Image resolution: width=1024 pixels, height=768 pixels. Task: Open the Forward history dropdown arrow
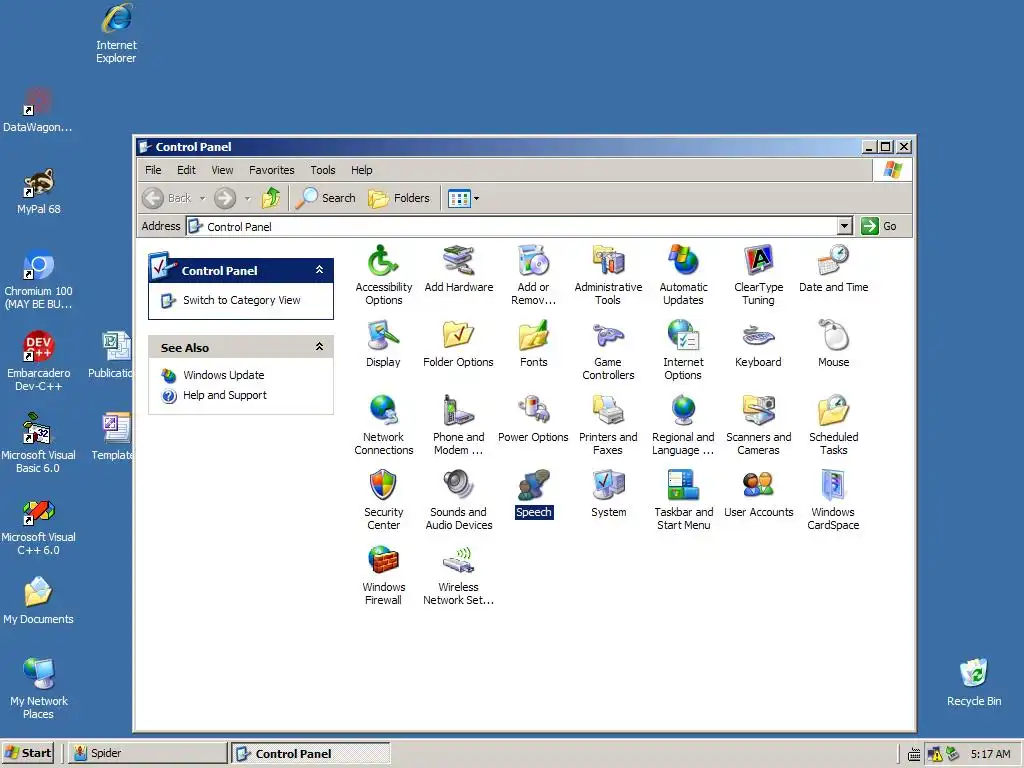[x=247, y=198]
